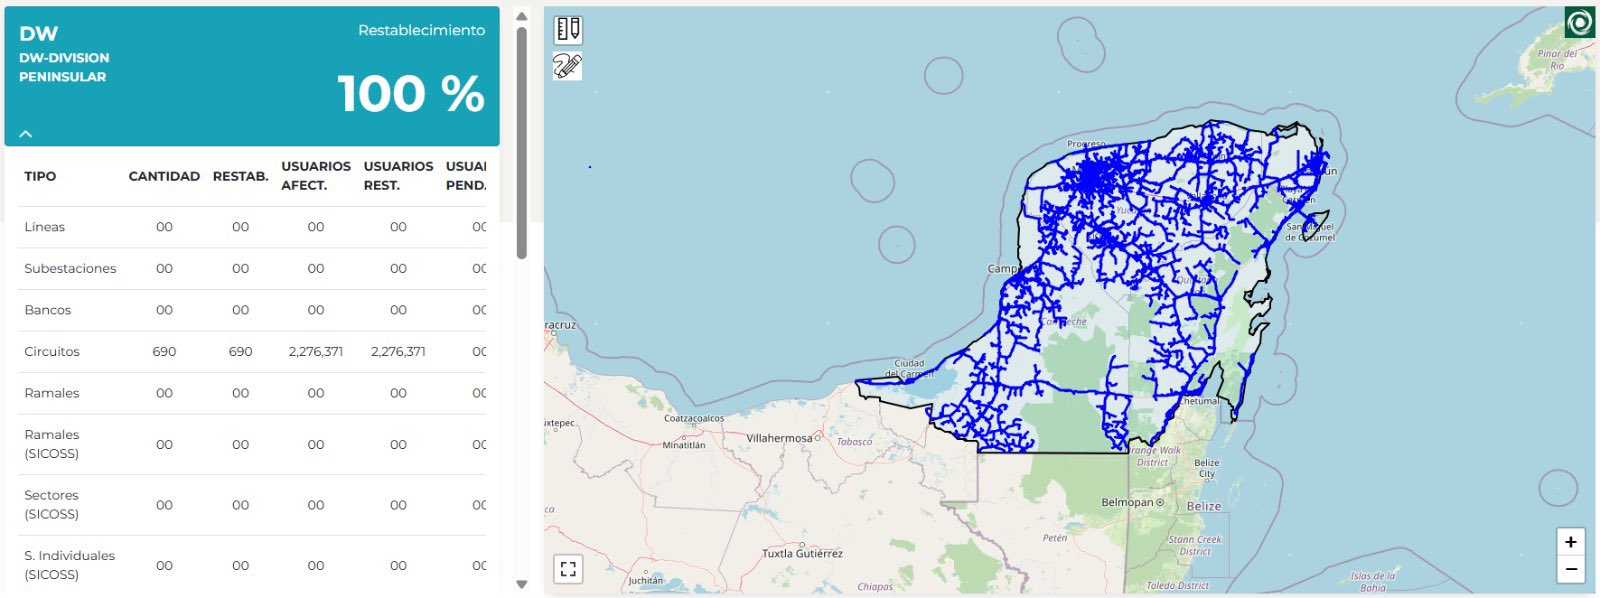The image size is (1600, 598).
Task: Select the Circuitos row label
Action: click(x=52, y=352)
